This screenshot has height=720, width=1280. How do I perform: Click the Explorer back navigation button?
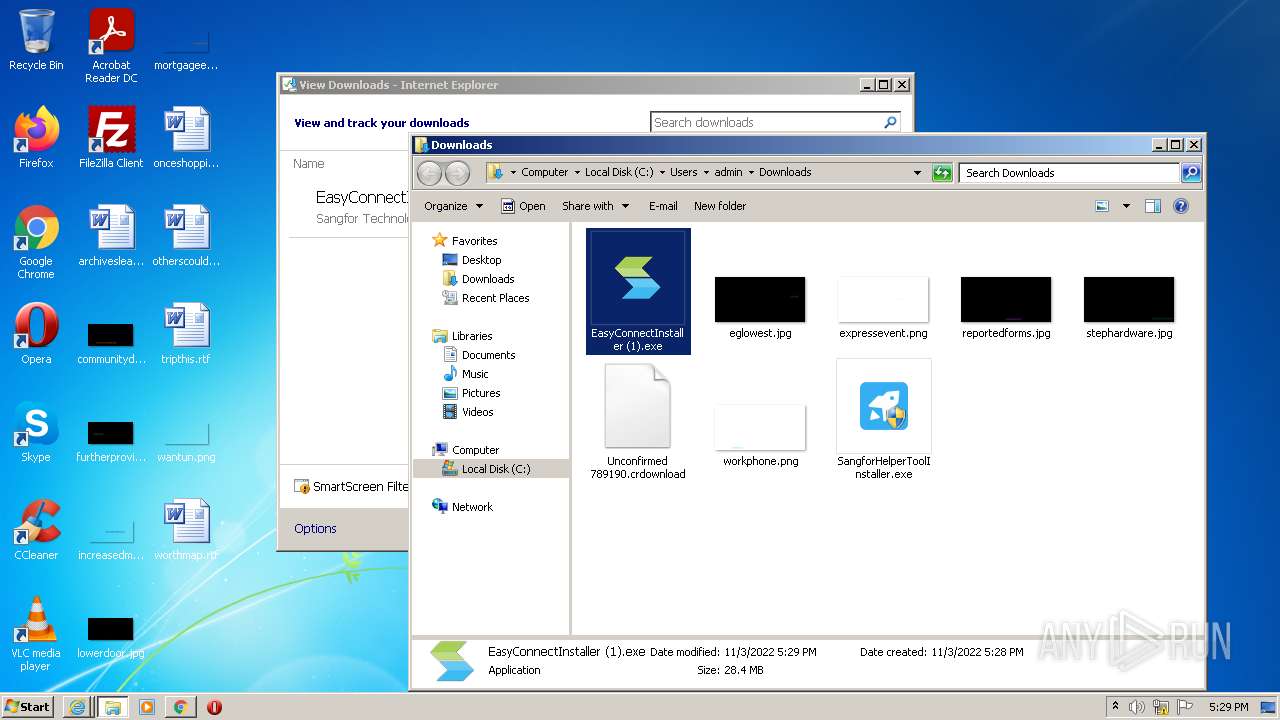click(429, 173)
